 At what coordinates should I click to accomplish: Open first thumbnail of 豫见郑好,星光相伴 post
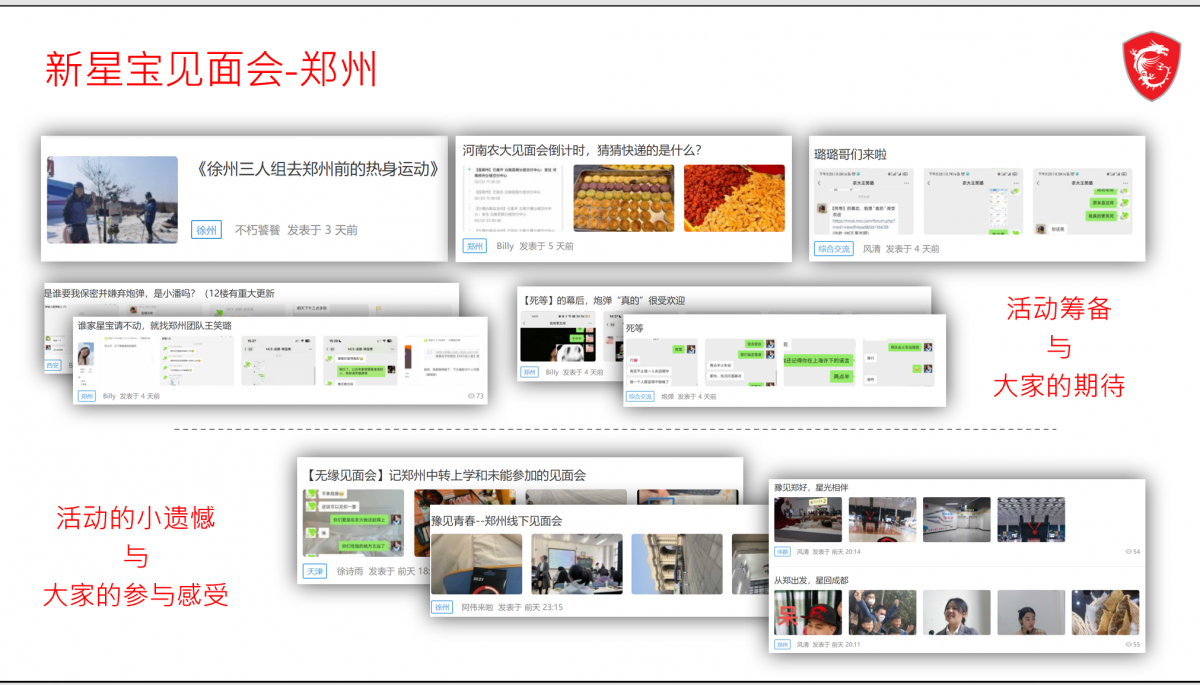coord(808,520)
